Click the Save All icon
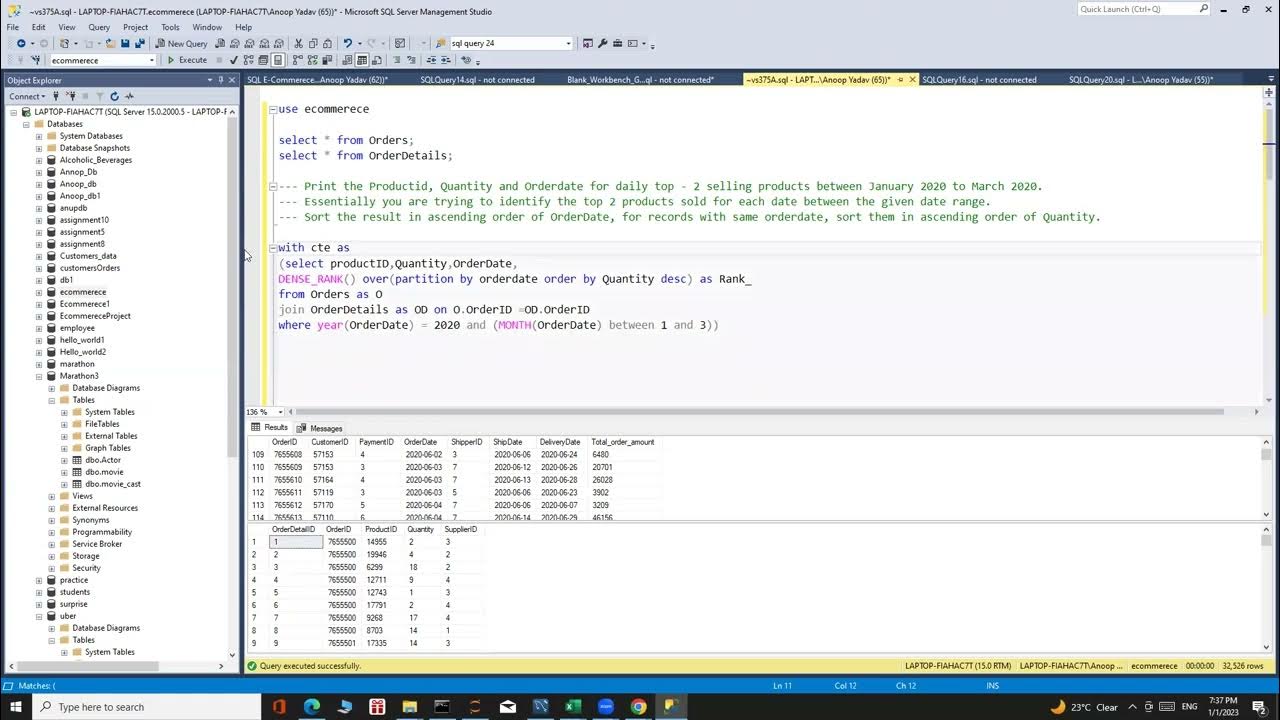This screenshot has width=1280, height=720. pyautogui.click(x=139, y=44)
